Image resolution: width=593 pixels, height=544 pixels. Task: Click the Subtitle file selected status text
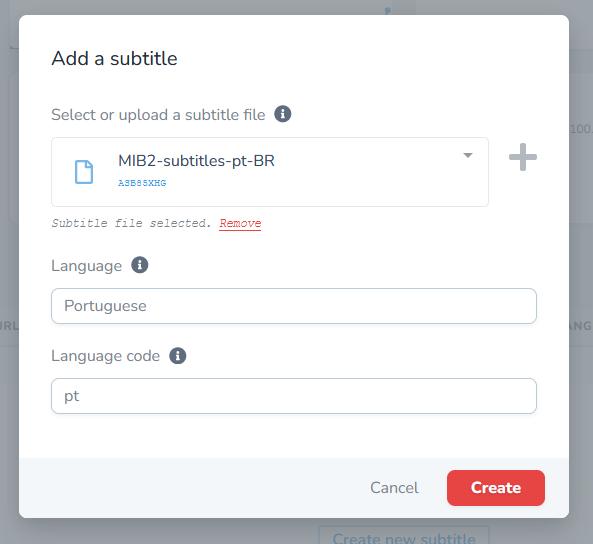pos(131,223)
